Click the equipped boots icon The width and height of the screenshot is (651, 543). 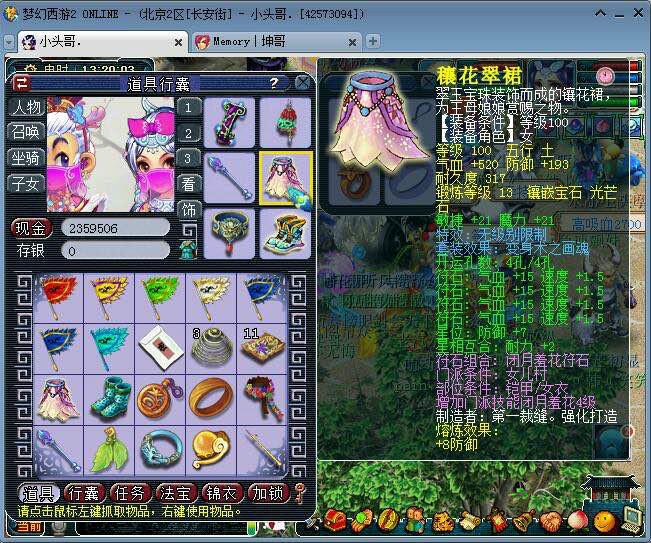(286, 231)
